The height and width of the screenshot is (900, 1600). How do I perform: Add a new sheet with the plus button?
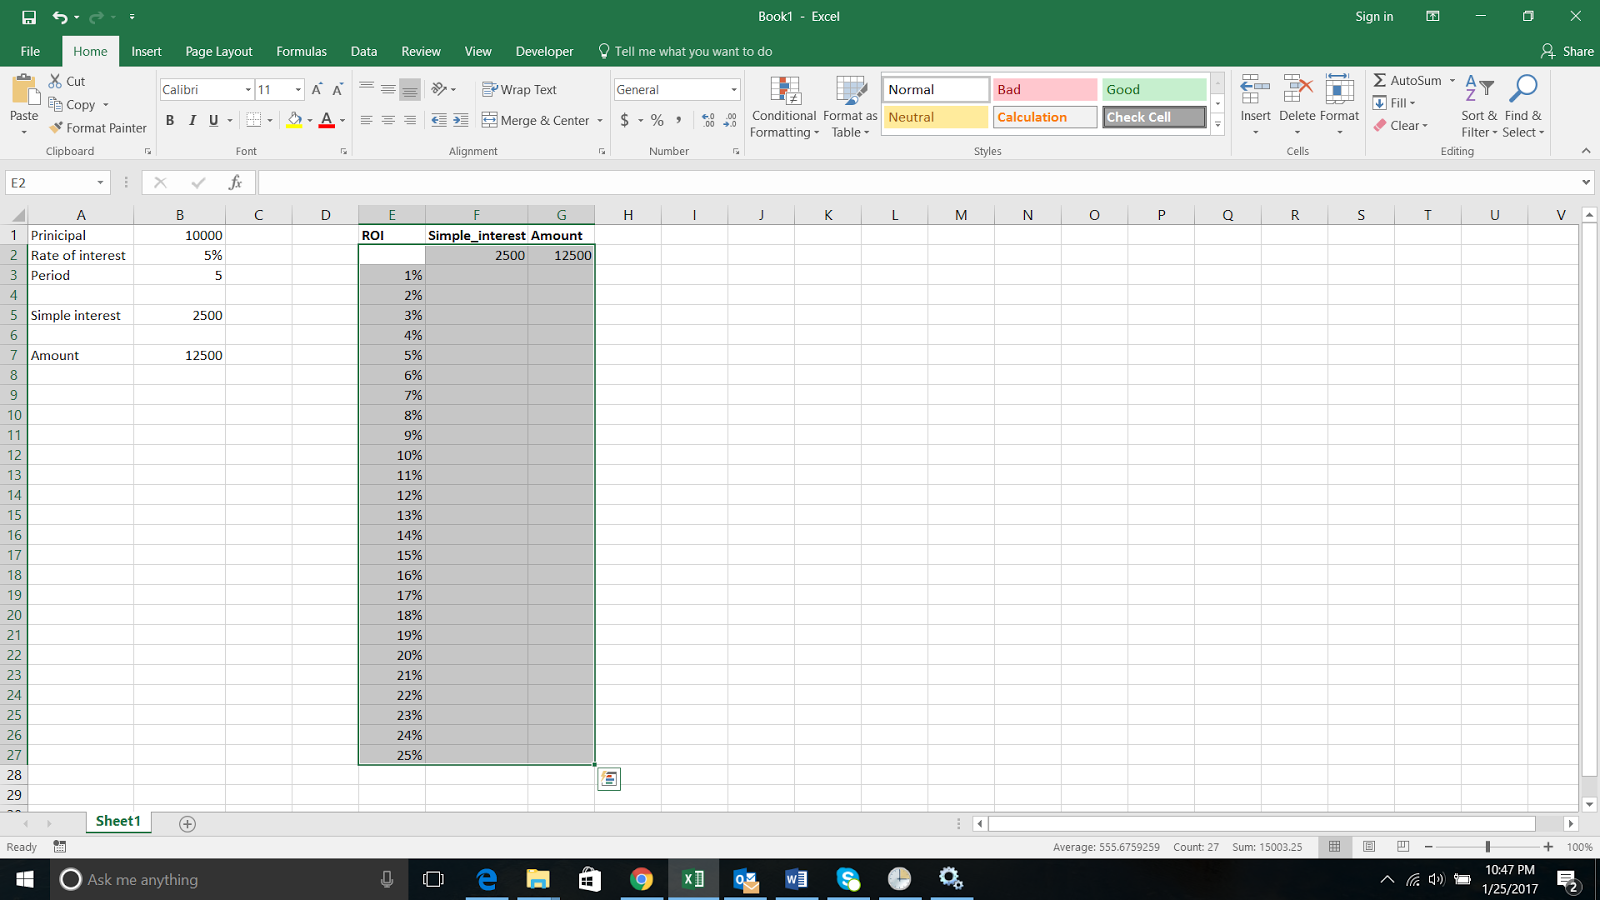click(186, 822)
